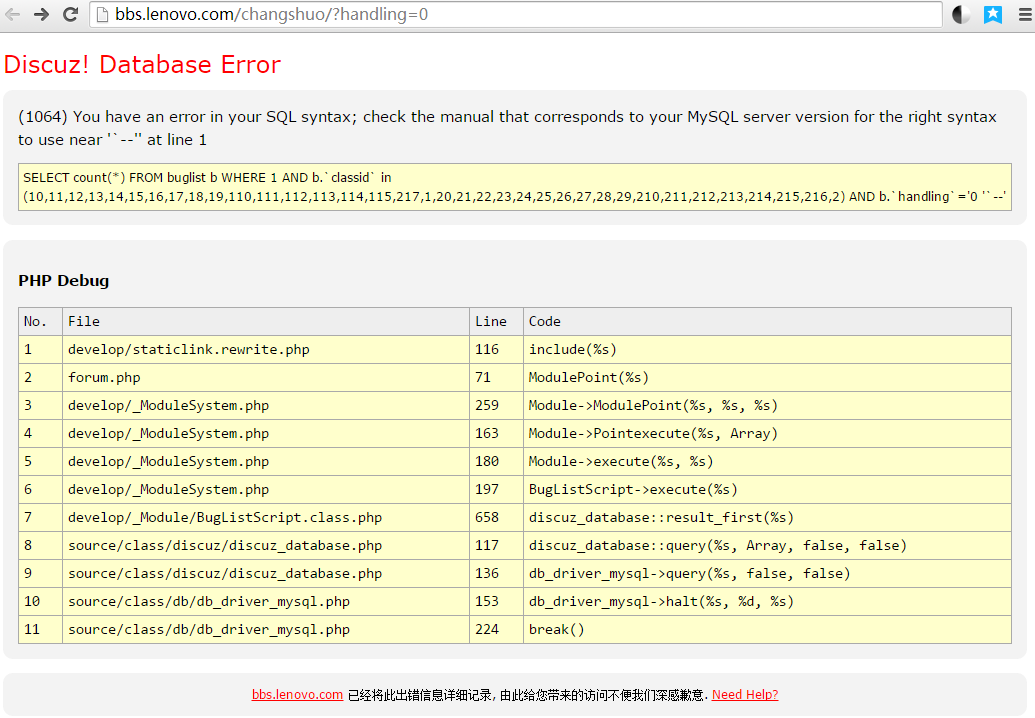Click line number 116 cell
The image size is (1035, 718).
496,350
